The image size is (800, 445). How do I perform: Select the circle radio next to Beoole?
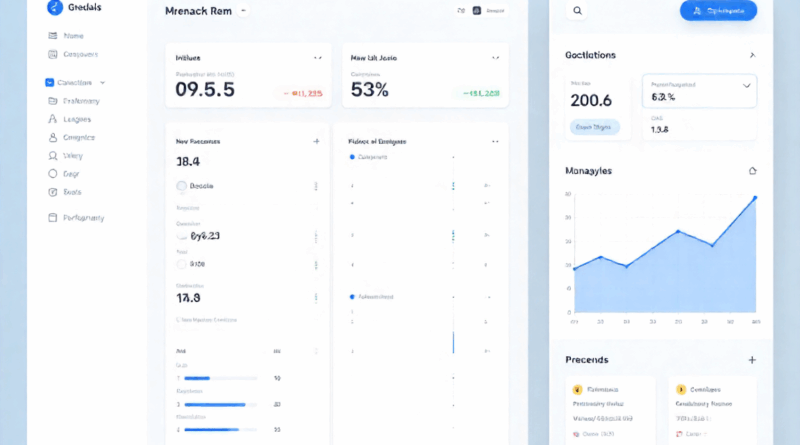coord(182,186)
